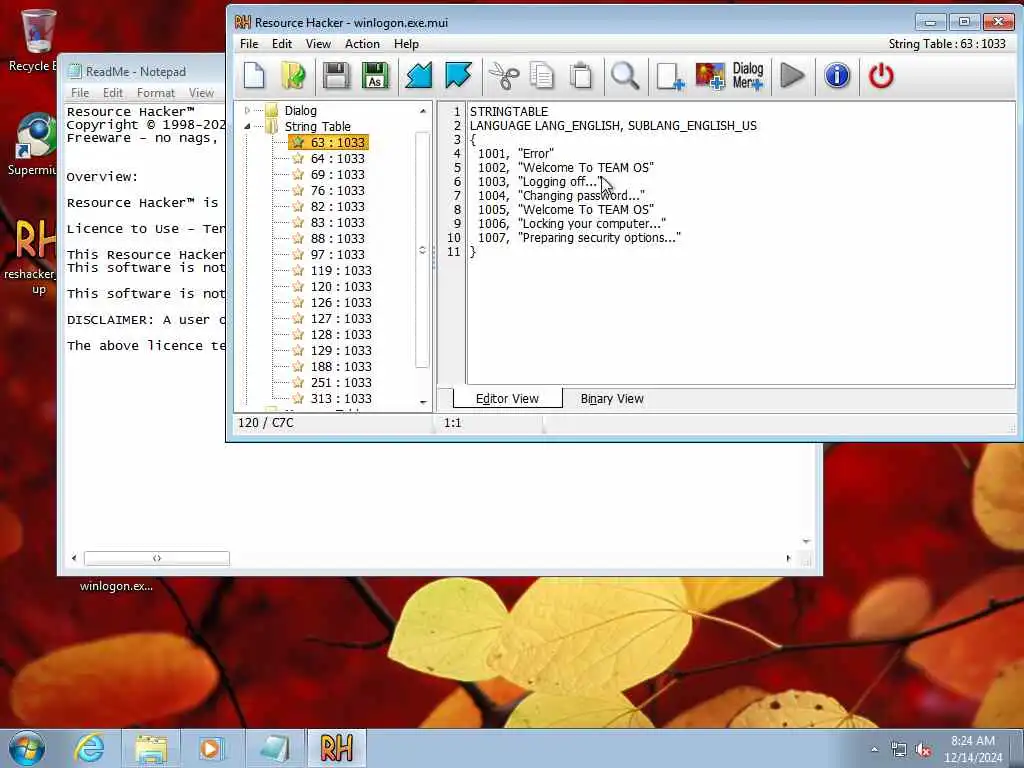Image resolution: width=1024 pixels, height=768 pixels.
Task: Click Notepad horizontal scrollbar thumb
Action: 157,558
